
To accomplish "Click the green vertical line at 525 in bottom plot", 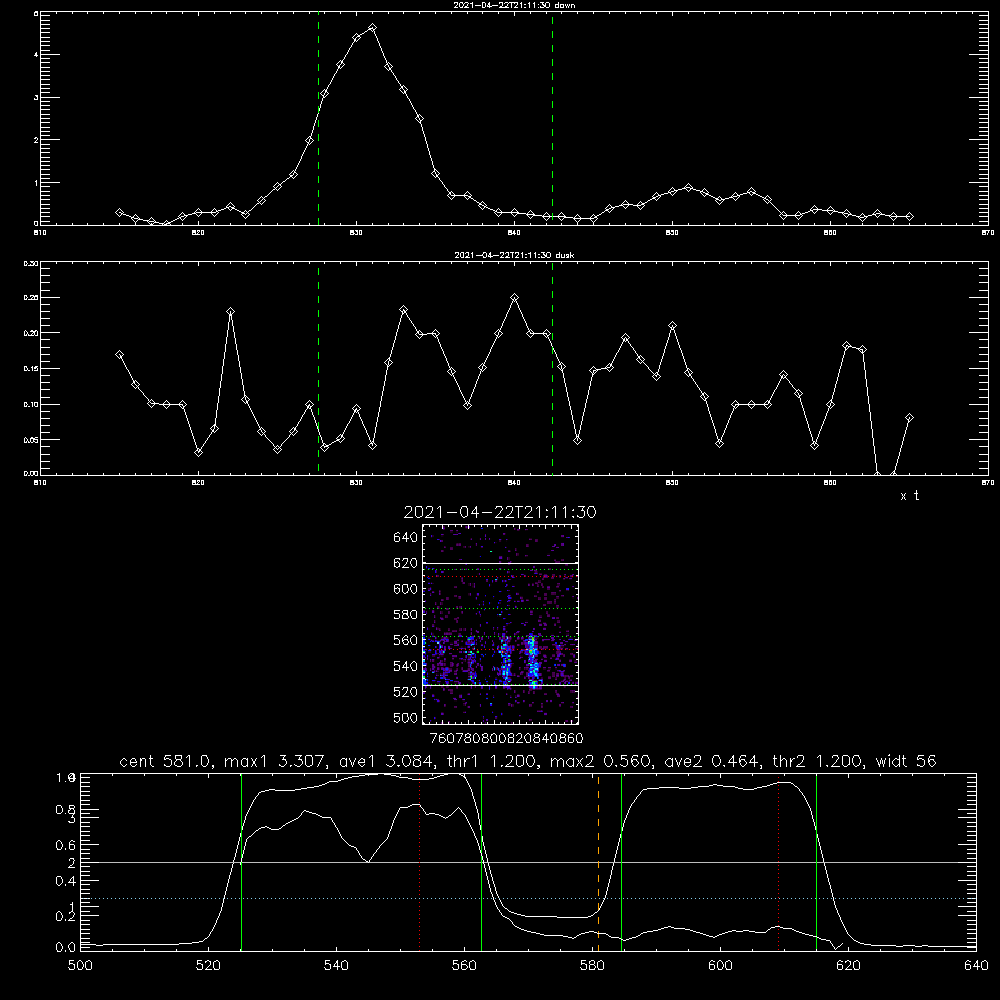I will (x=242, y=862).
